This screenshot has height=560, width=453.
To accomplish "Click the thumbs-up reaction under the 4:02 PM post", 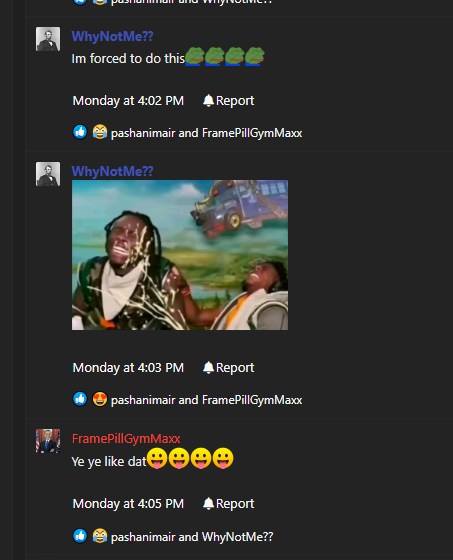I will tap(80, 132).
